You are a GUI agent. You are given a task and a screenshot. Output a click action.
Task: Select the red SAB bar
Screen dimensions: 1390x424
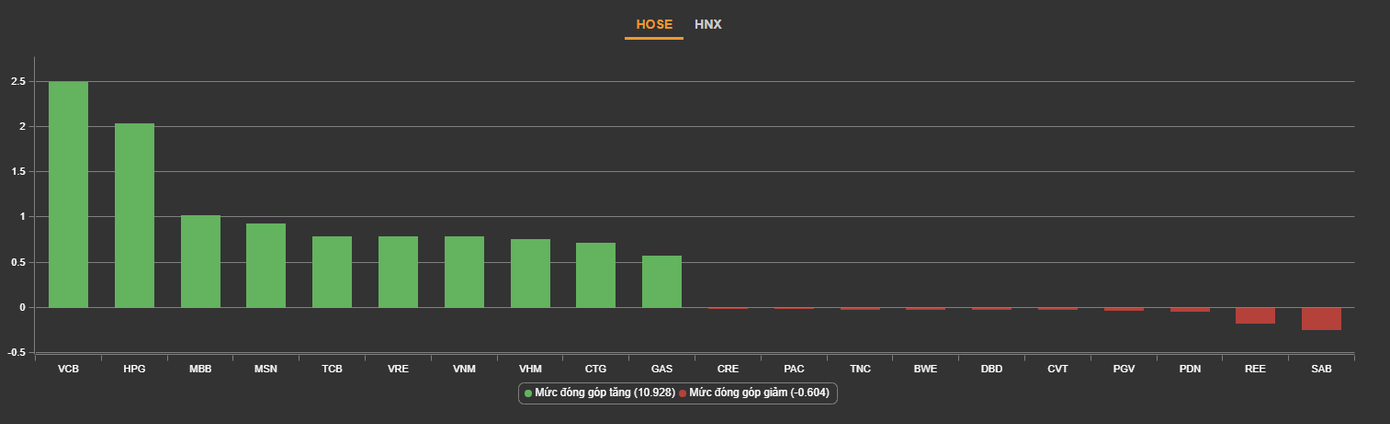pos(1321,319)
